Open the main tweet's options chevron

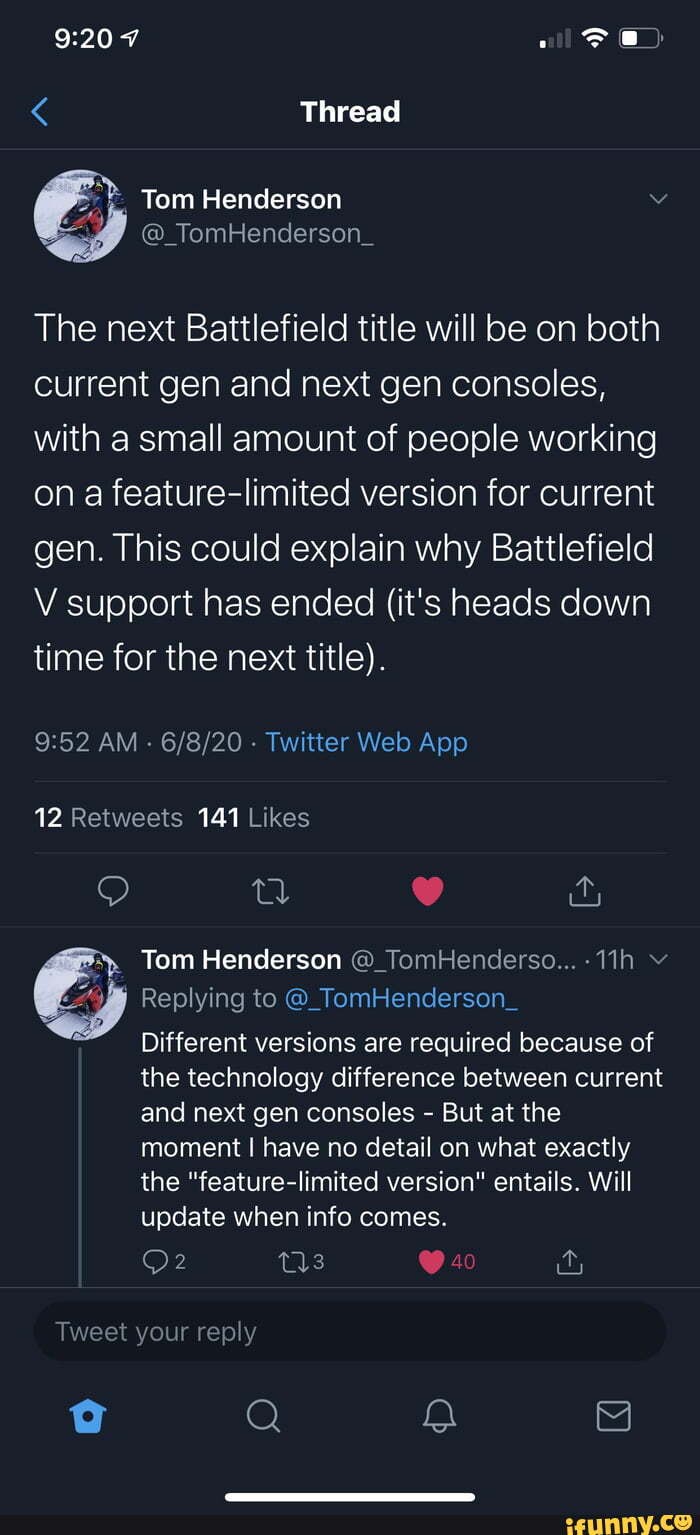coord(658,198)
